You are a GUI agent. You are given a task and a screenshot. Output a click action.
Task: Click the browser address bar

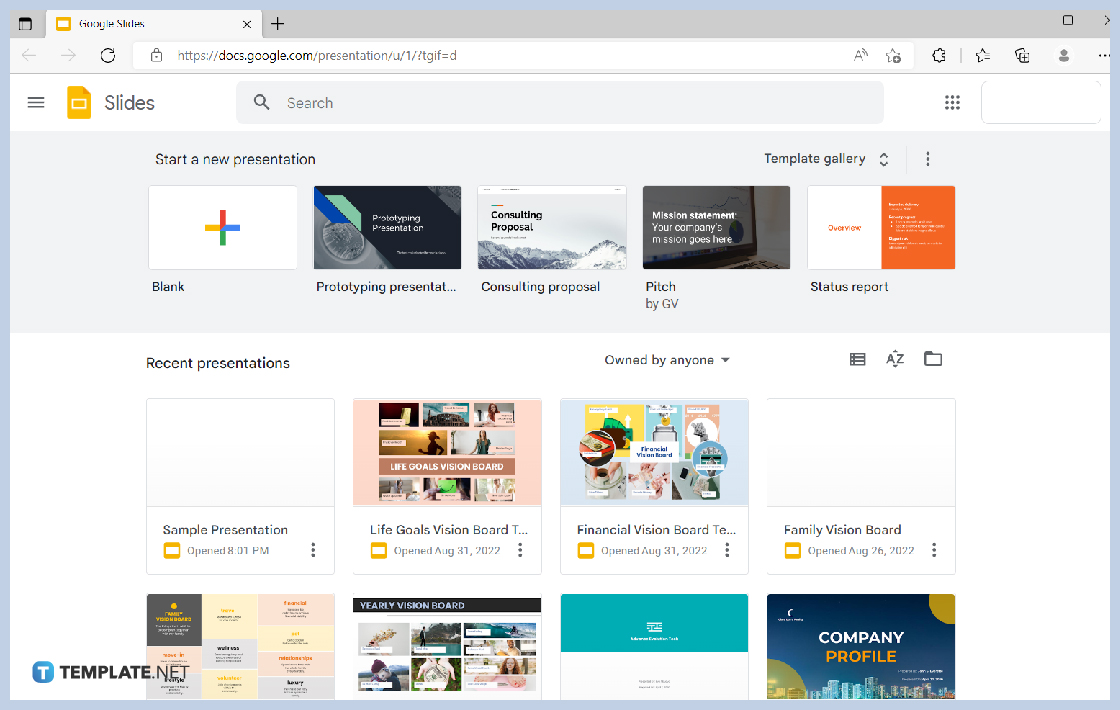[x=400, y=55]
